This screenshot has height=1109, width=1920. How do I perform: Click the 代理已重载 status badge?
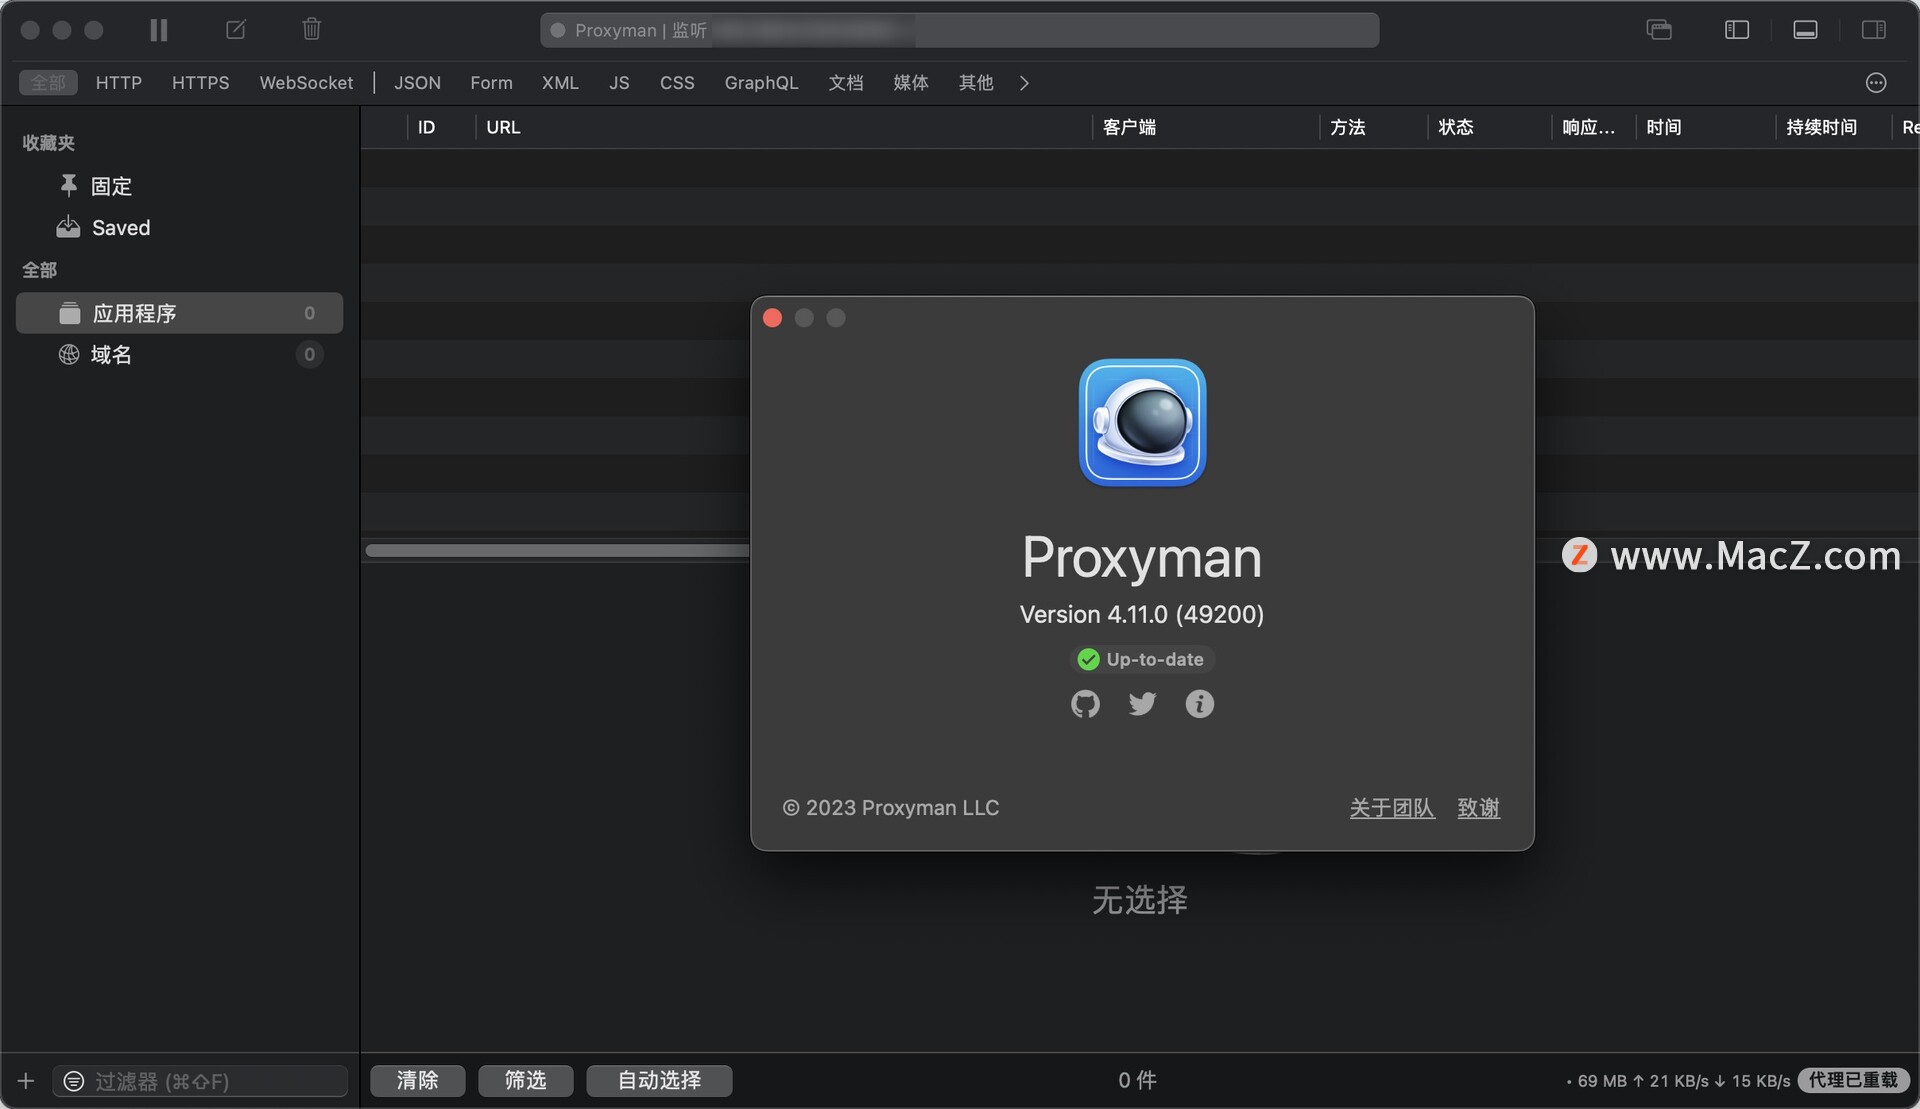[x=1853, y=1081]
